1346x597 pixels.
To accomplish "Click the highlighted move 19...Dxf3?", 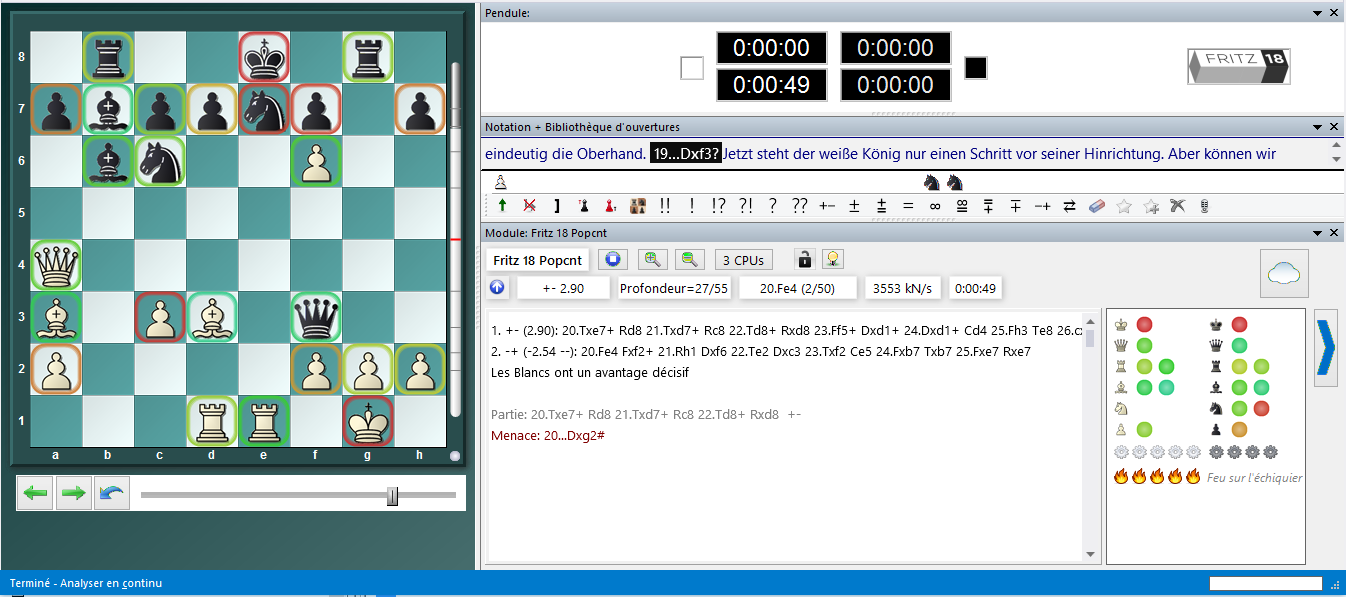I will tap(686, 155).
